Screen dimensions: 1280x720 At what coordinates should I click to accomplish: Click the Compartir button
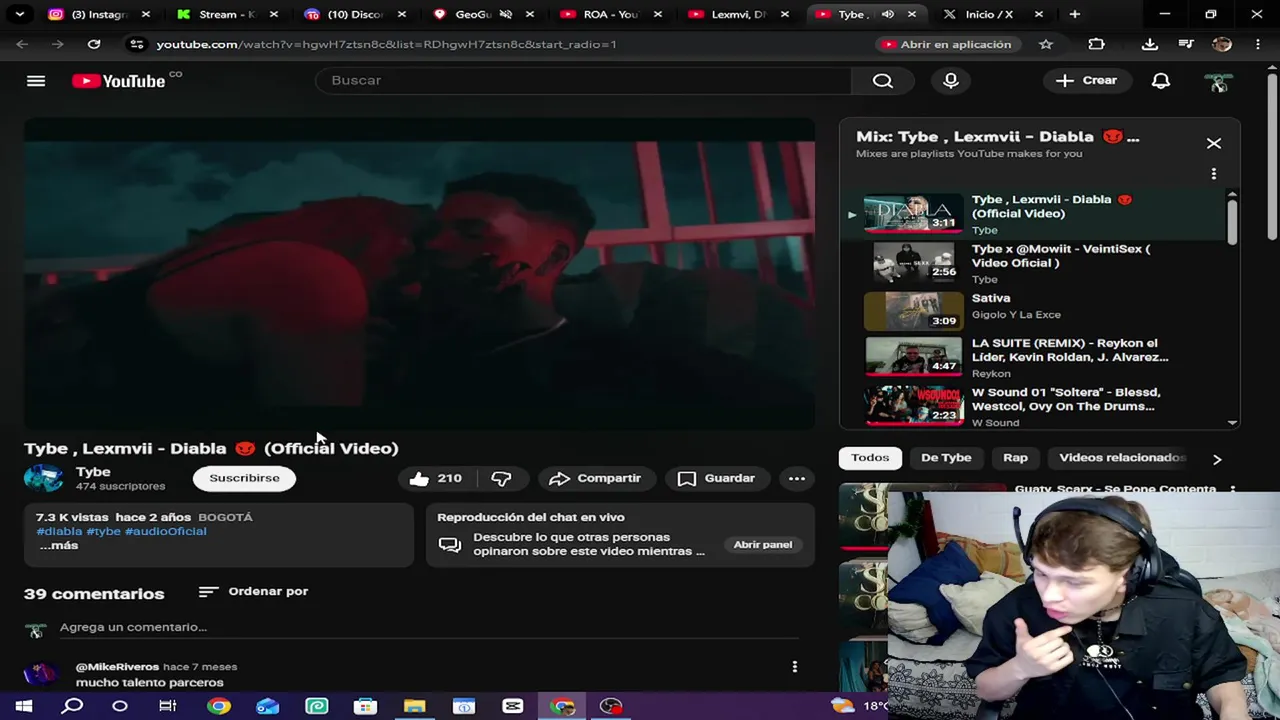[595, 478]
